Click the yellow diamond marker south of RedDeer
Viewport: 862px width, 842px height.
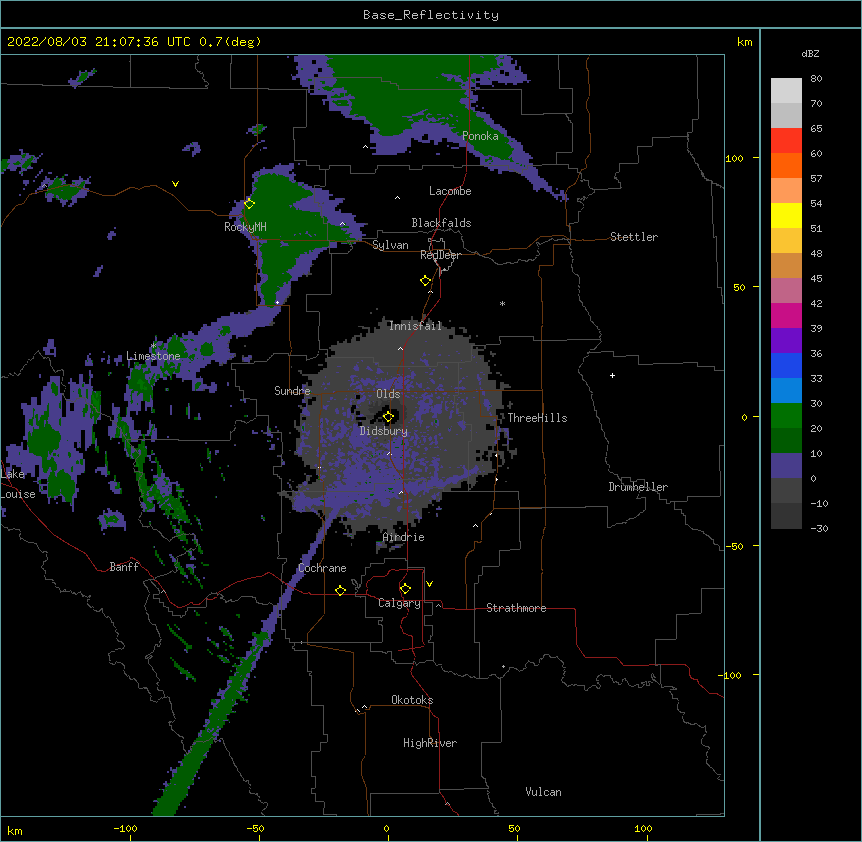coord(426,281)
